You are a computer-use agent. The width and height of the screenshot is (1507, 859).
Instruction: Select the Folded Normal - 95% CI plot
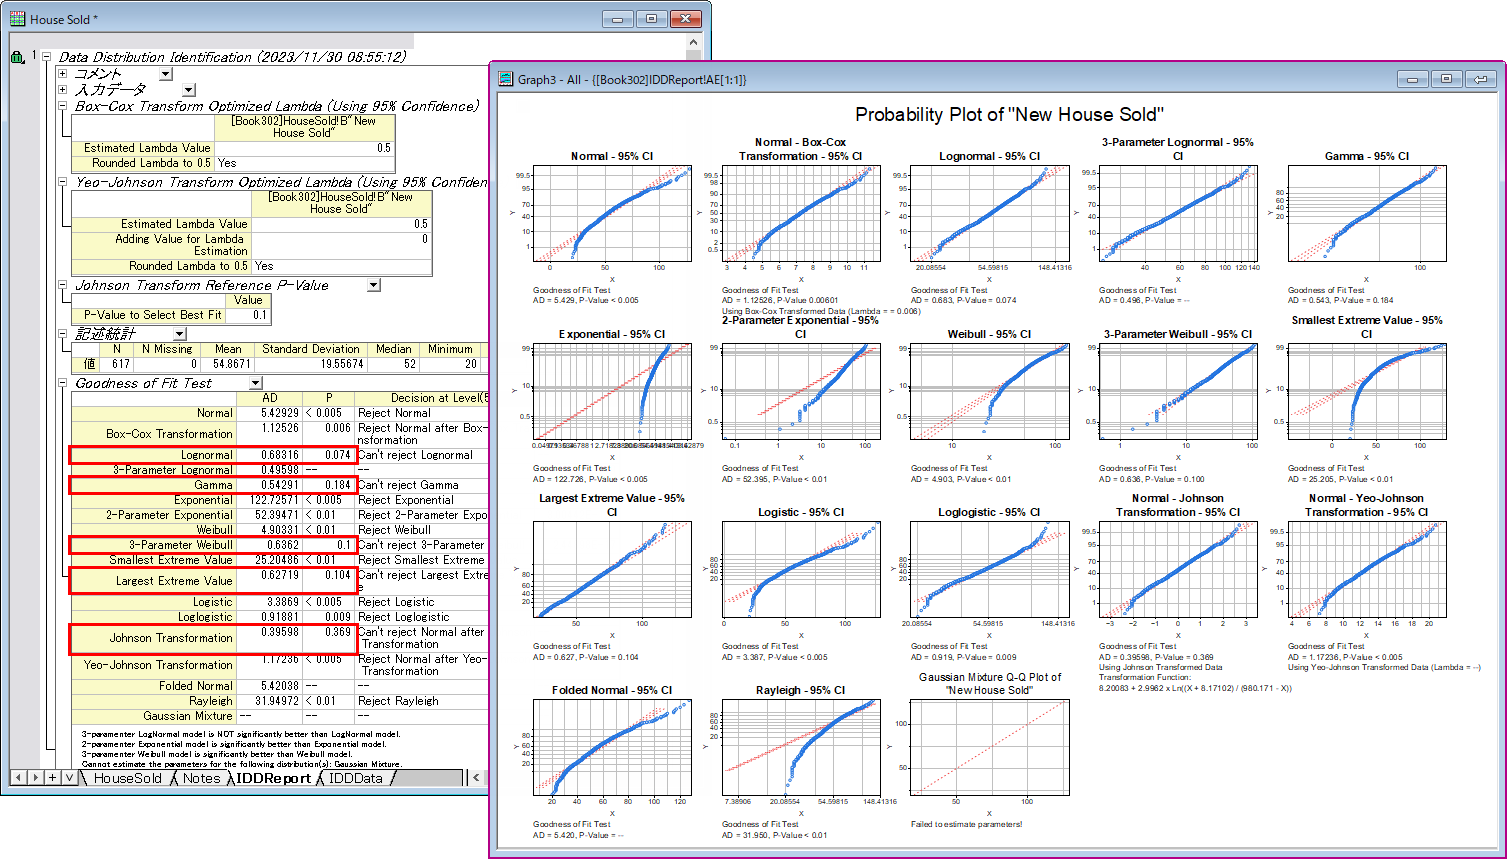(x=612, y=748)
